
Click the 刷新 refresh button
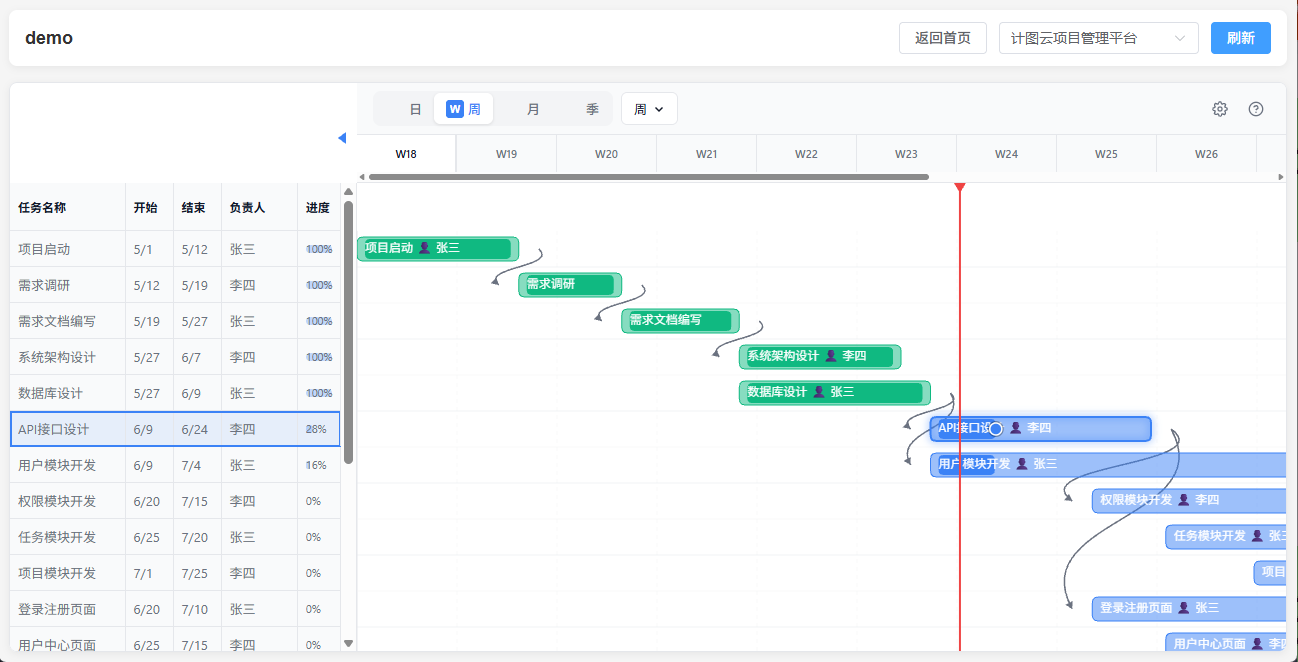pyautogui.click(x=1241, y=38)
